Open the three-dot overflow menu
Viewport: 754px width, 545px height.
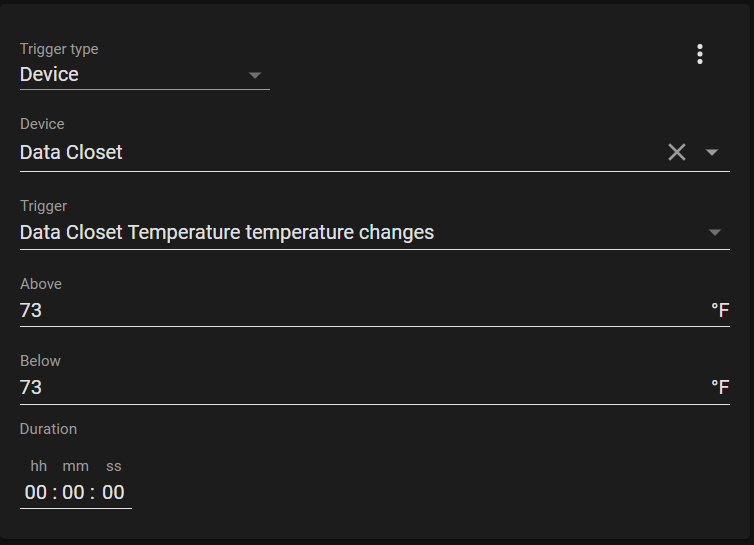coord(700,54)
